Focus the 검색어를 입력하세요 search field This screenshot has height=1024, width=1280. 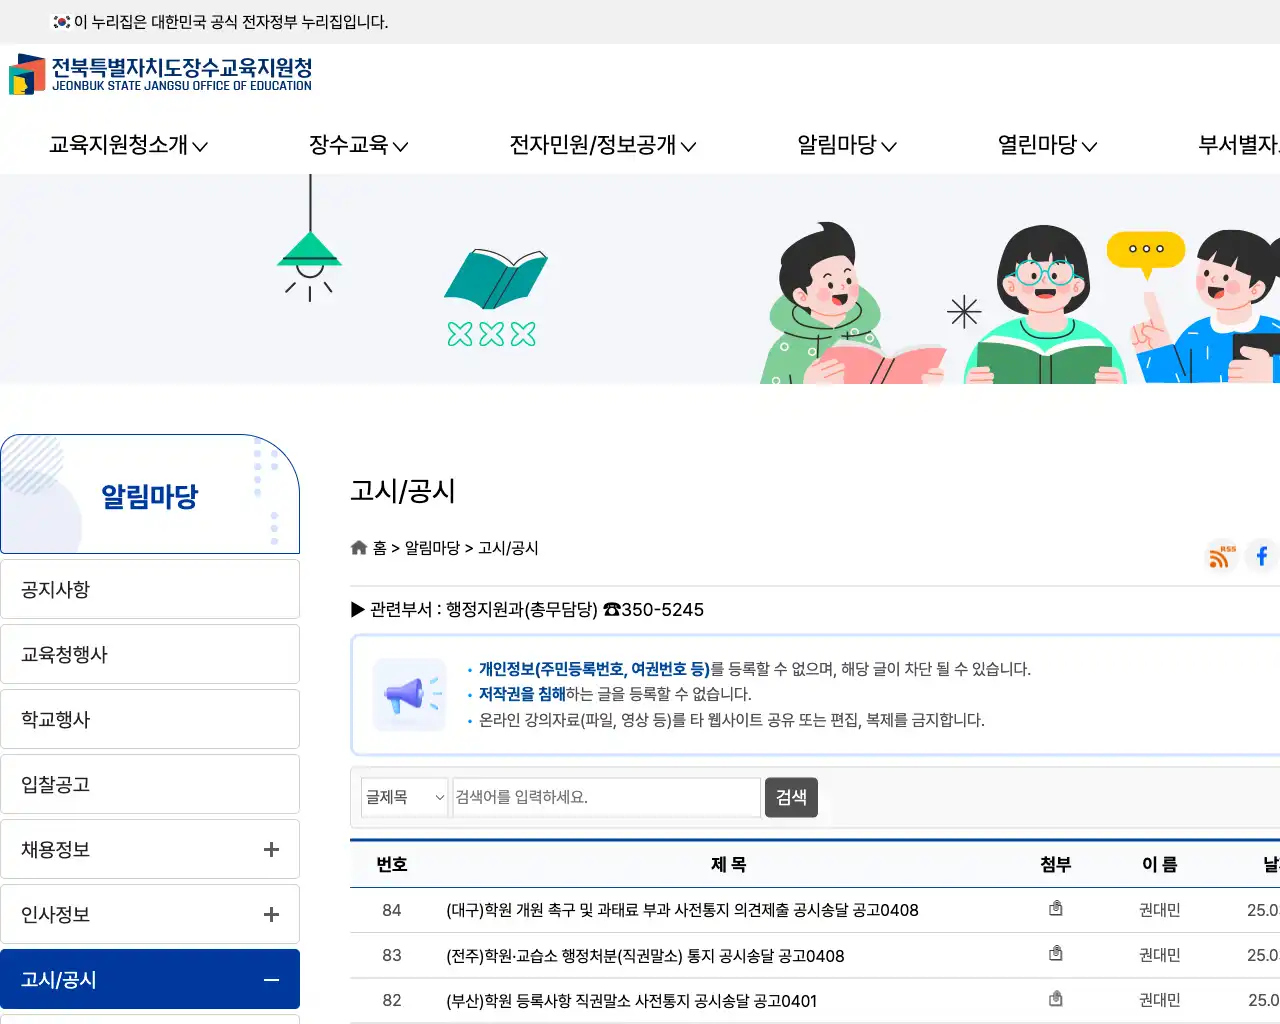click(x=607, y=797)
